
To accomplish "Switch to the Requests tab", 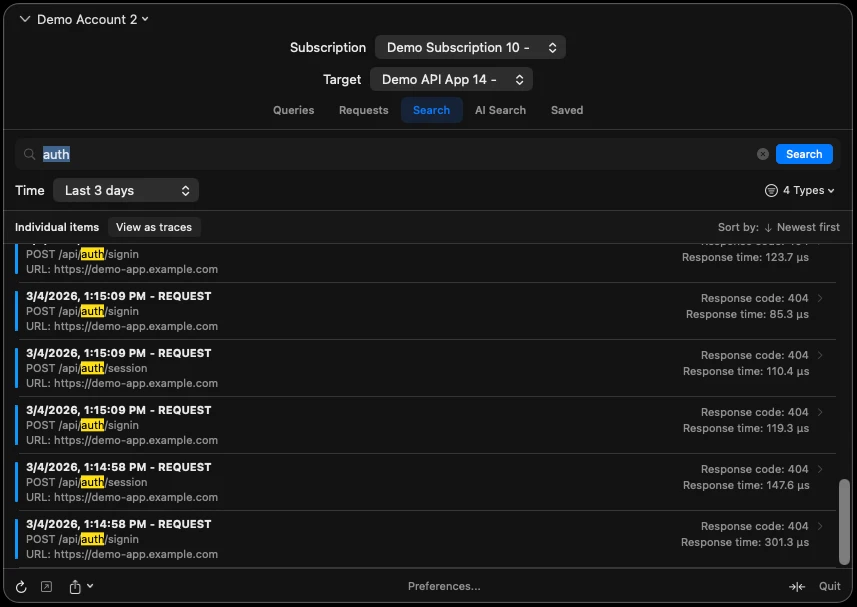I will click(363, 110).
